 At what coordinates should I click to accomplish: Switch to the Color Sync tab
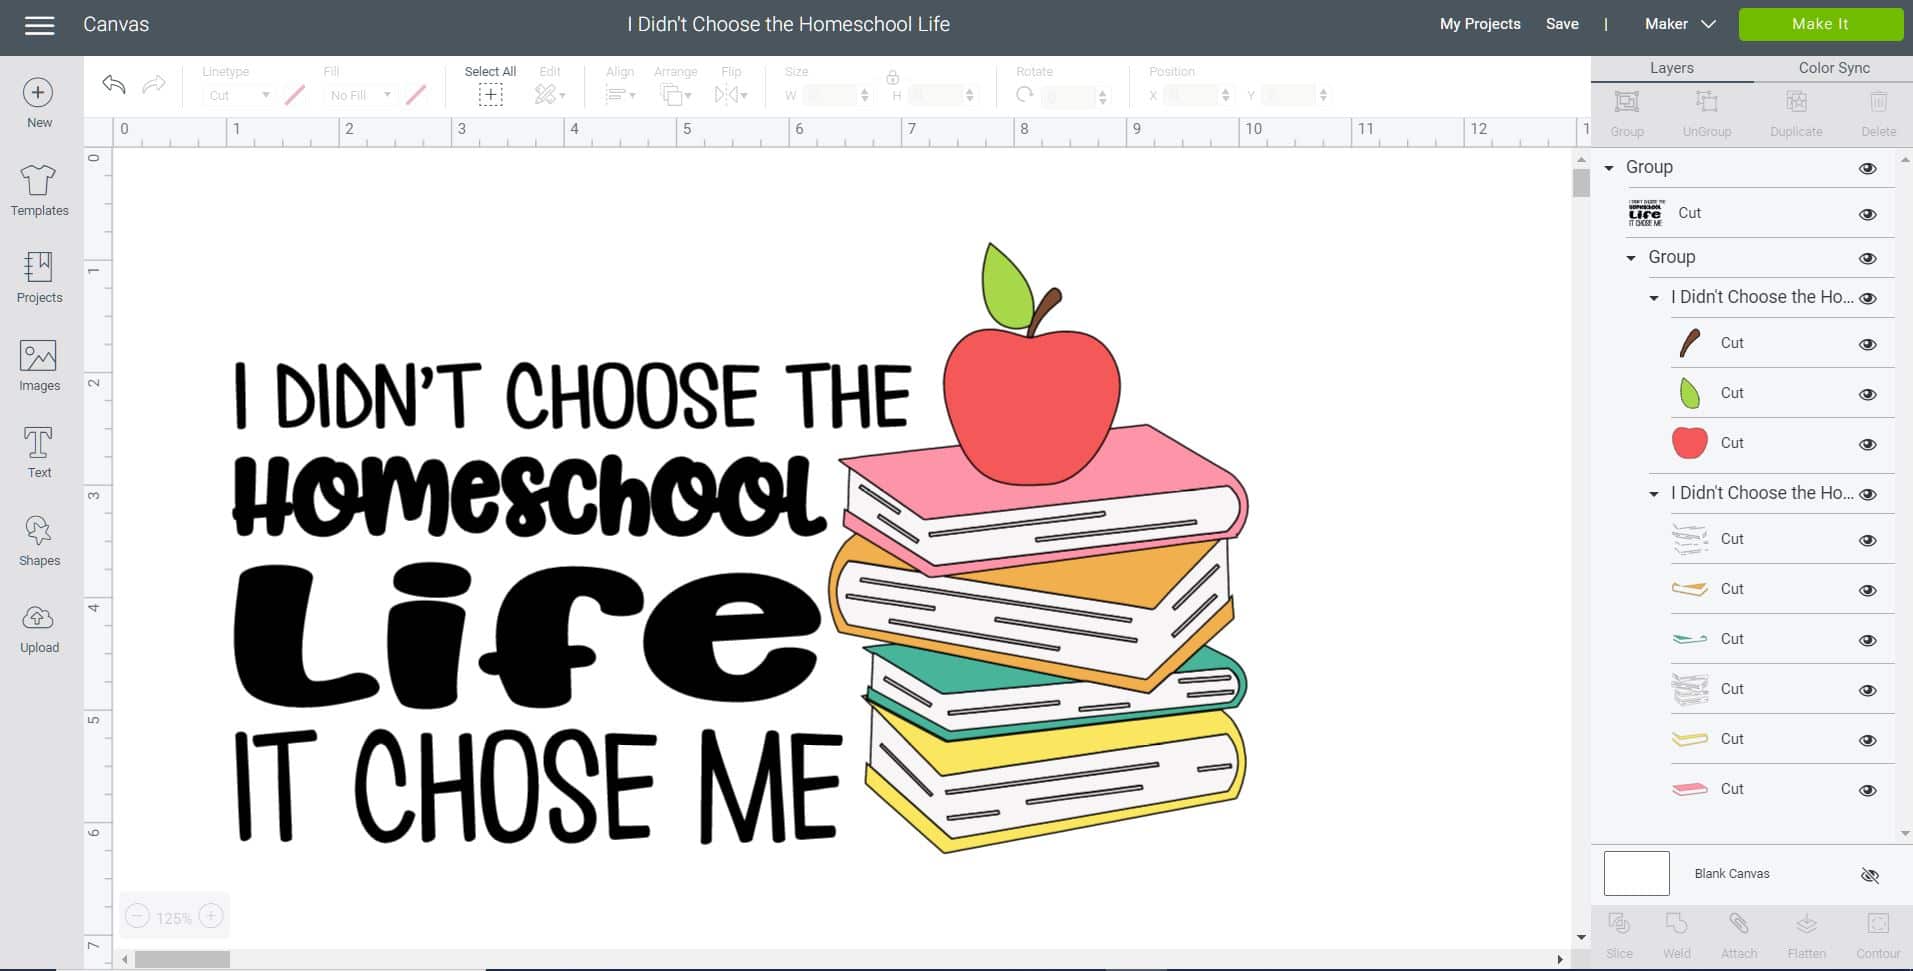click(x=1833, y=68)
